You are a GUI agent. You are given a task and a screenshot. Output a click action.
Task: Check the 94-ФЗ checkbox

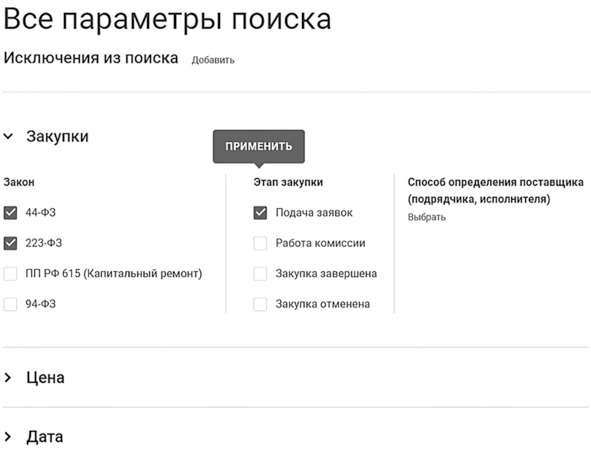click(x=10, y=304)
